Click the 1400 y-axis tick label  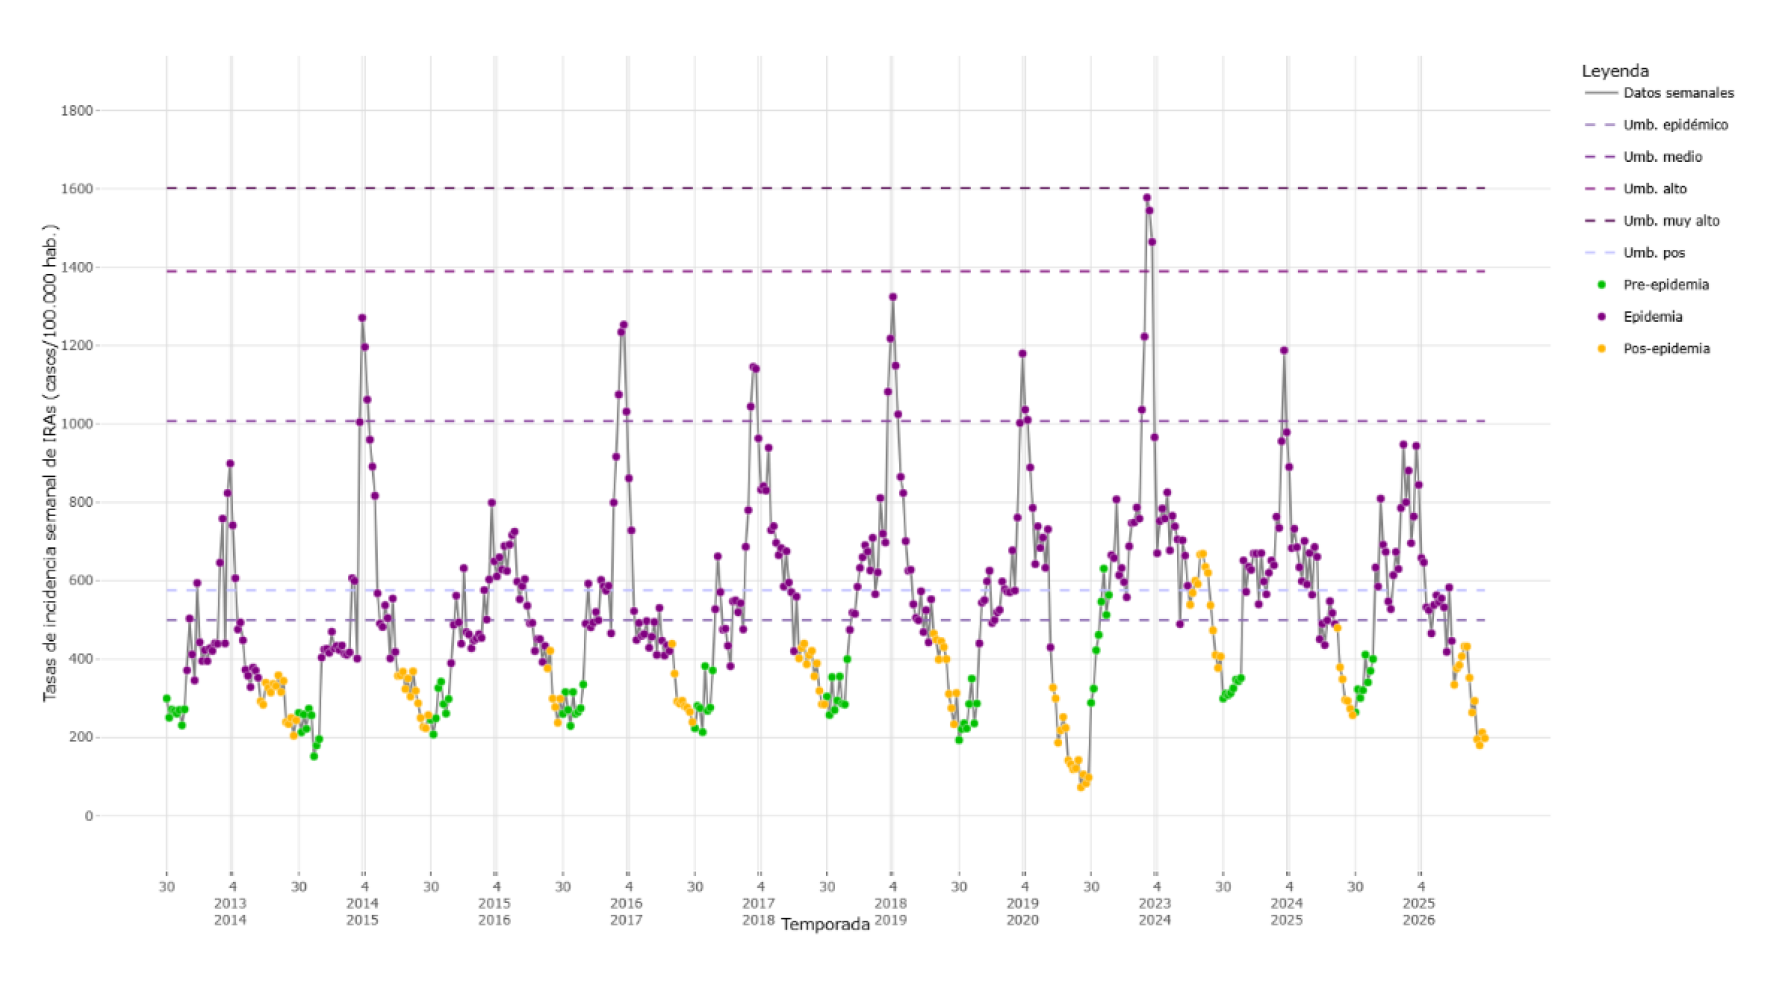click(x=77, y=268)
